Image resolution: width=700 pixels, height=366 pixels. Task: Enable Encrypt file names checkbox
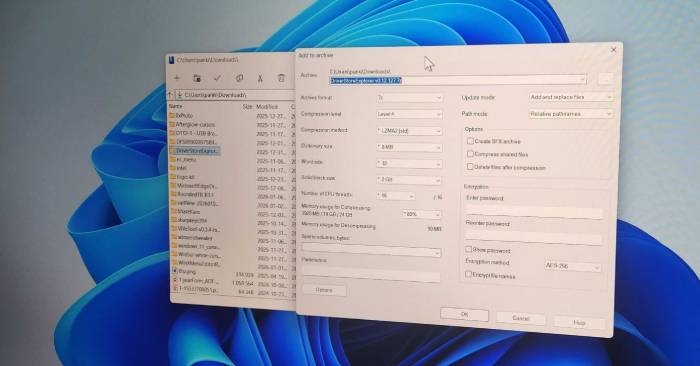pyautogui.click(x=468, y=274)
